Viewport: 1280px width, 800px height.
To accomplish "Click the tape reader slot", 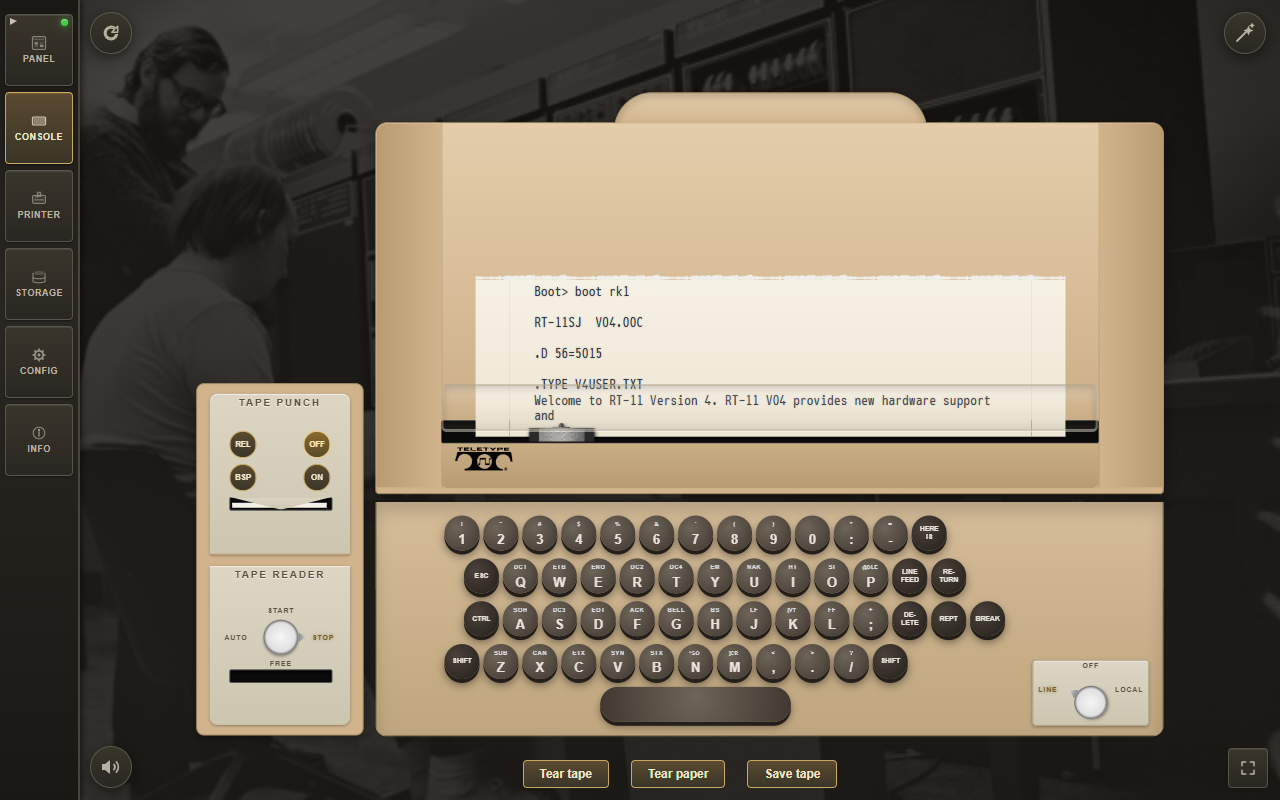I will tap(281, 676).
